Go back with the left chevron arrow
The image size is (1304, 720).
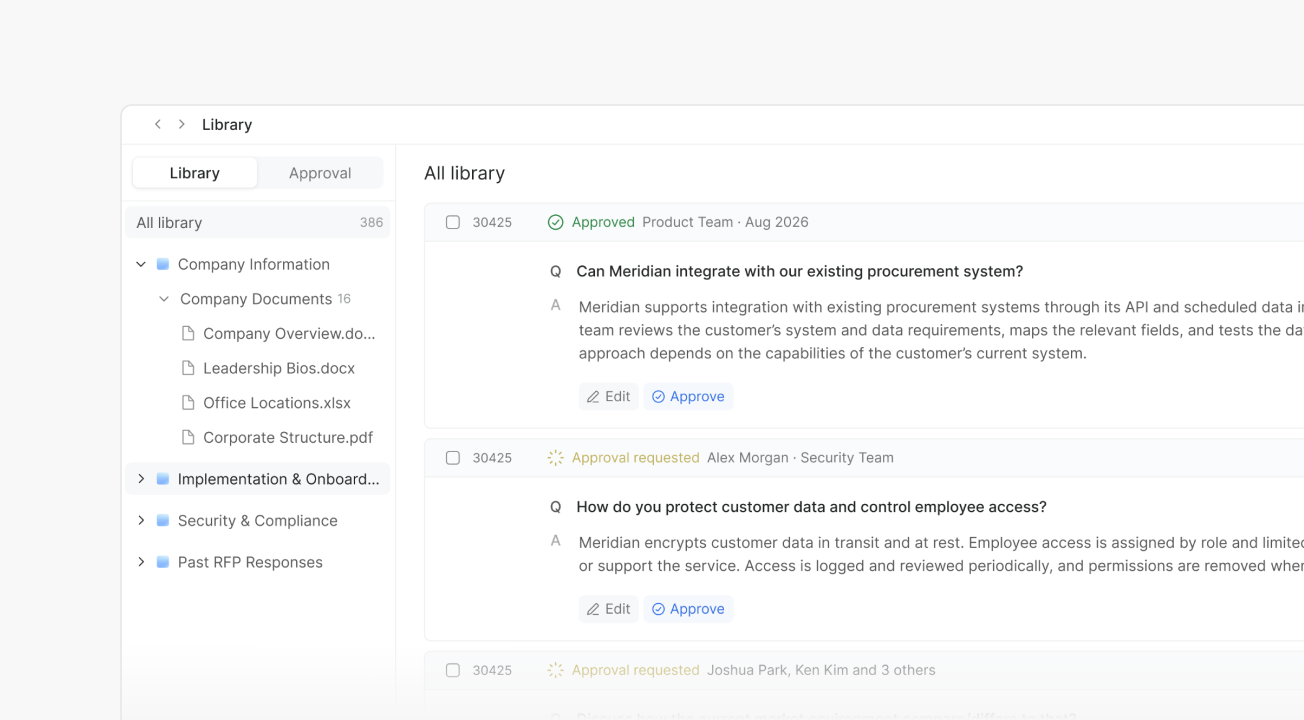click(157, 124)
